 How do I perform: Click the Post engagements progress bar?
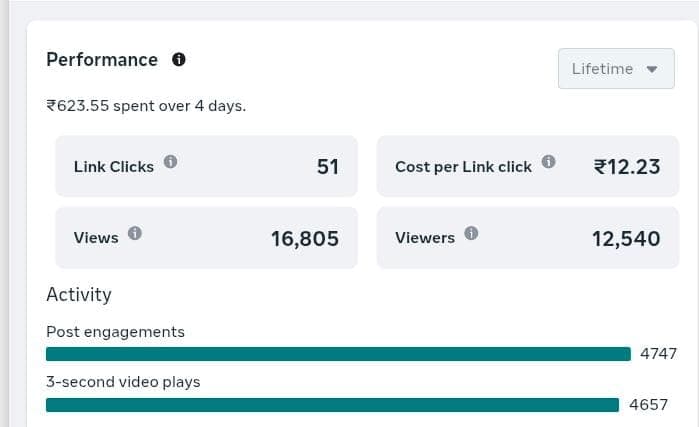pos(338,354)
